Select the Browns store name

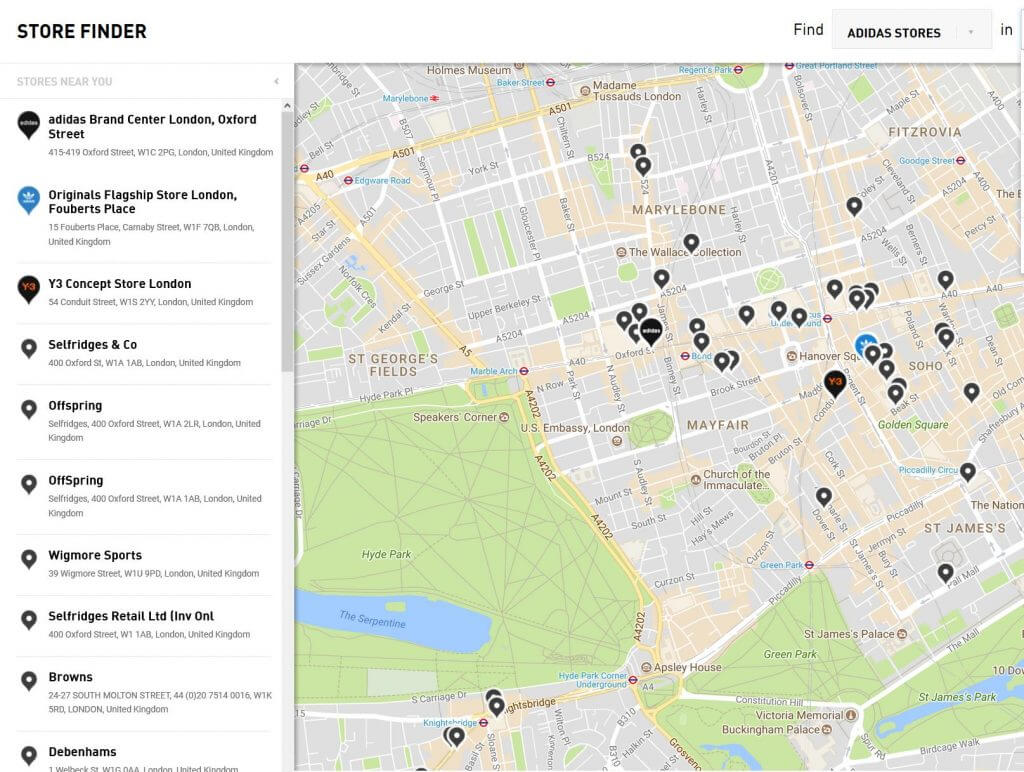tap(71, 677)
